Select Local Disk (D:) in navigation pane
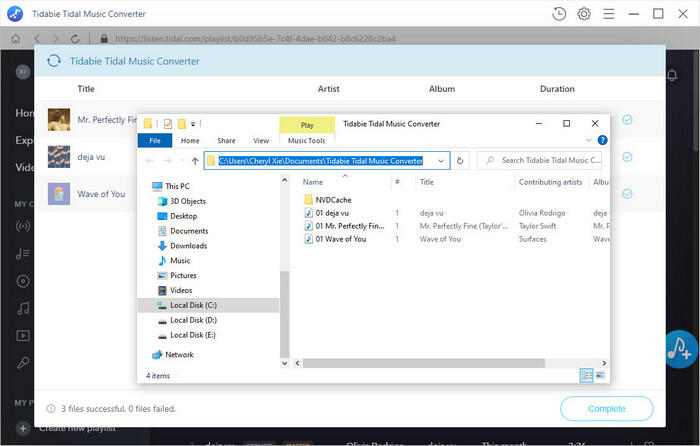 pos(193,320)
